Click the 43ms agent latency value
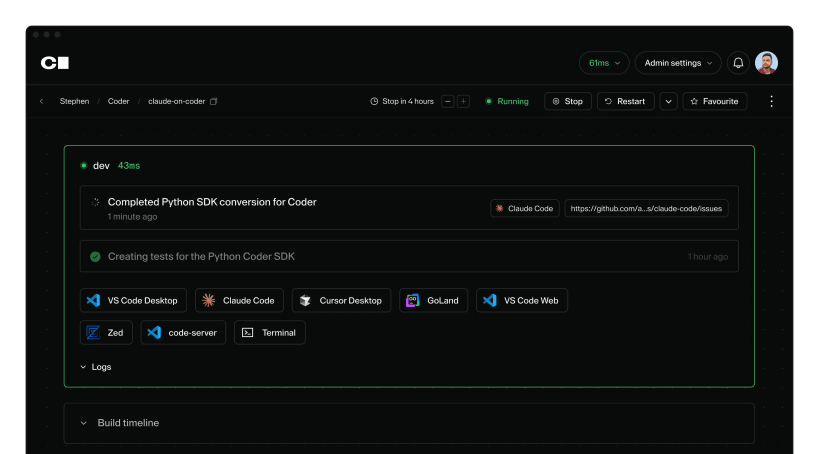The width and height of the screenshot is (819, 454). (129, 166)
